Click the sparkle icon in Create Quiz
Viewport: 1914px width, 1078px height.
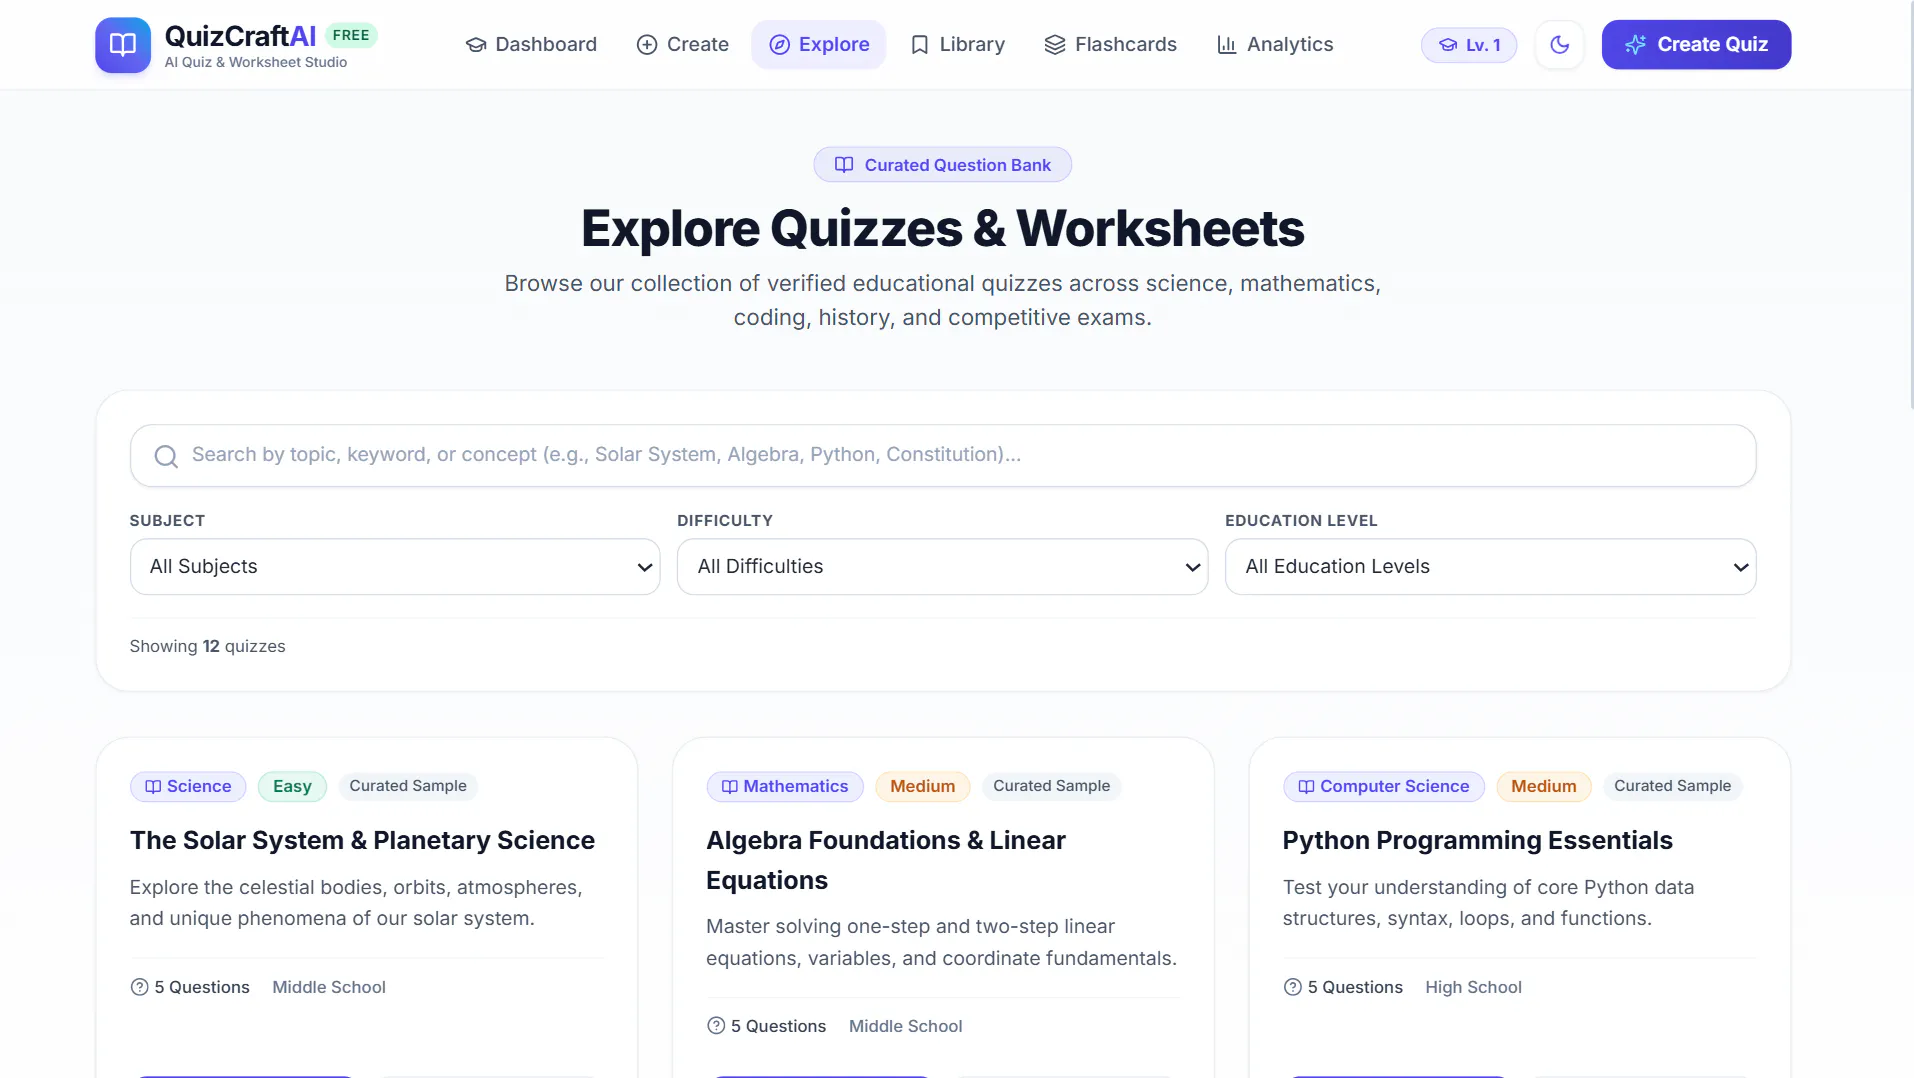pyautogui.click(x=1635, y=45)
